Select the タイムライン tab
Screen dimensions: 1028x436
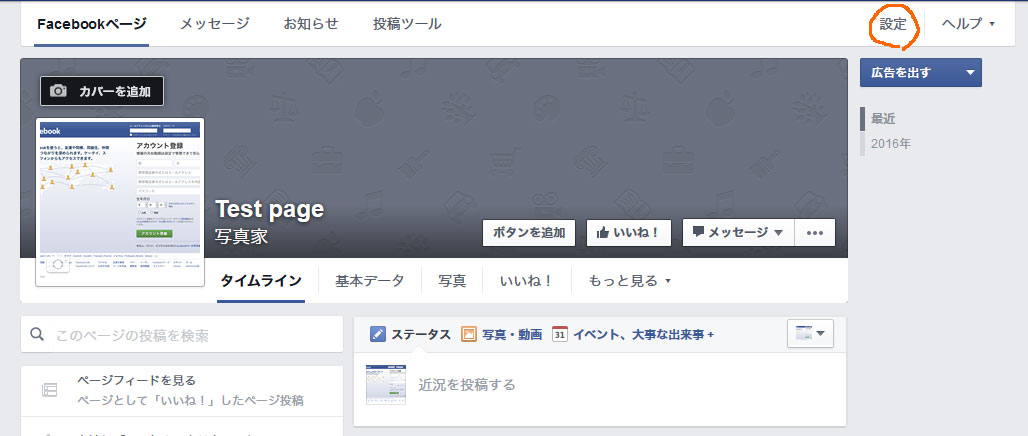point(261,281)
